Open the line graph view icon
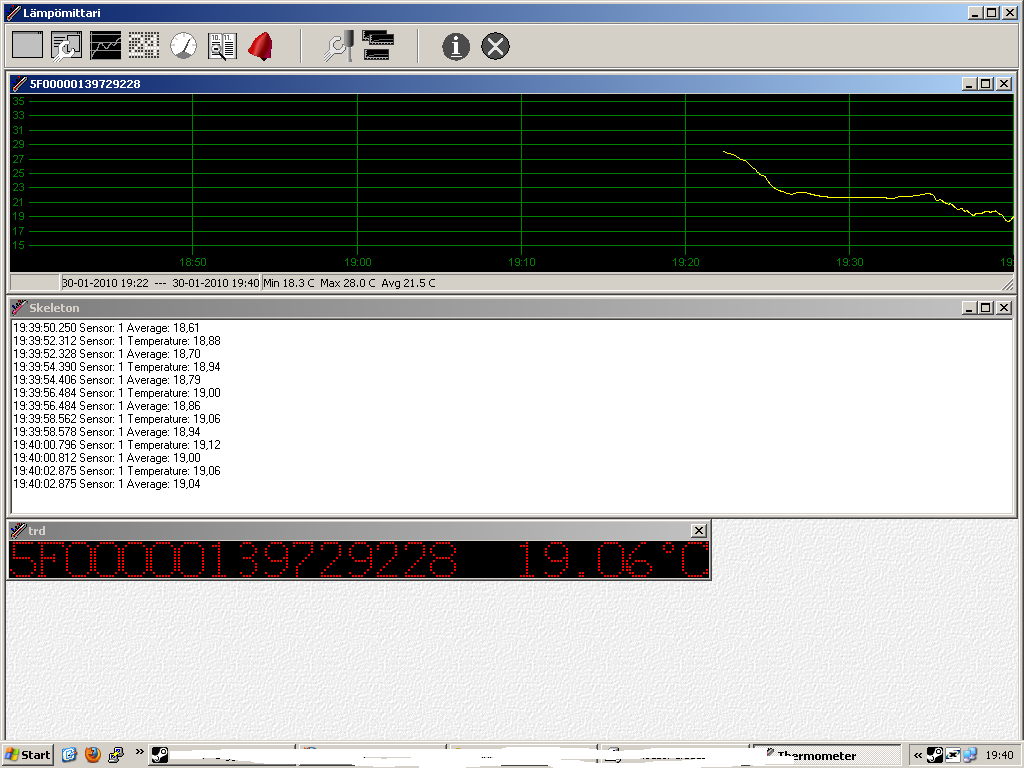The width and height of the screenshot is (1024, 768). pos(105,45)
